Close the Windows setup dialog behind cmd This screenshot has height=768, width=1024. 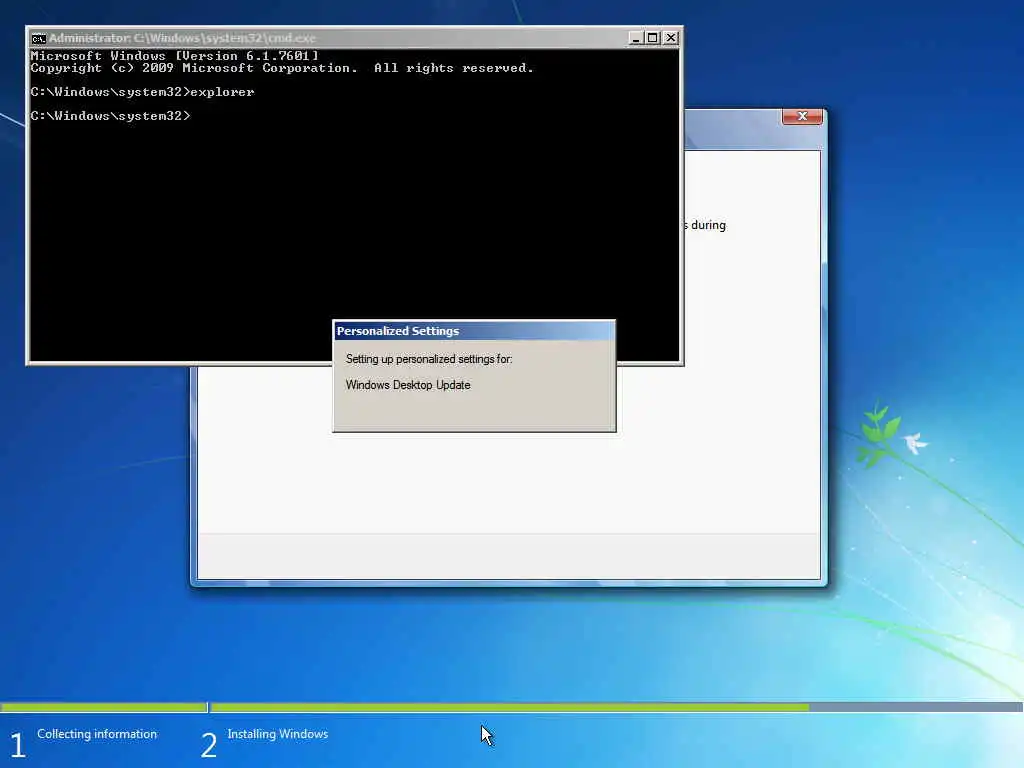(802, 116)
